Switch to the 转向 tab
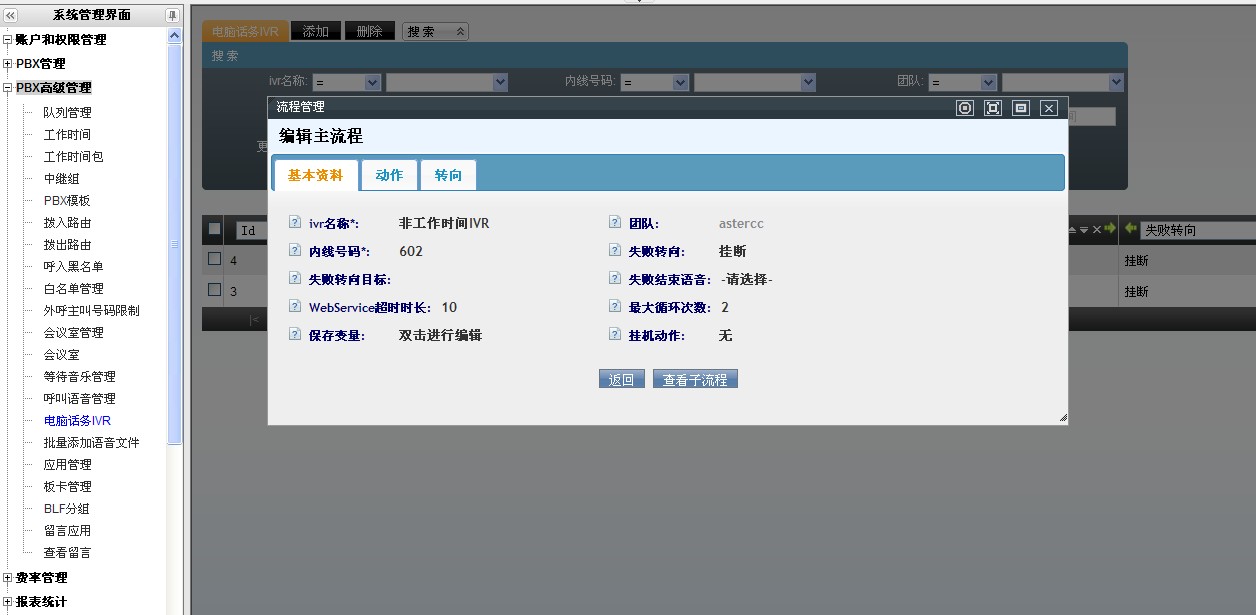This screenshot has height=615, width=1256. (x=448, y=175)
